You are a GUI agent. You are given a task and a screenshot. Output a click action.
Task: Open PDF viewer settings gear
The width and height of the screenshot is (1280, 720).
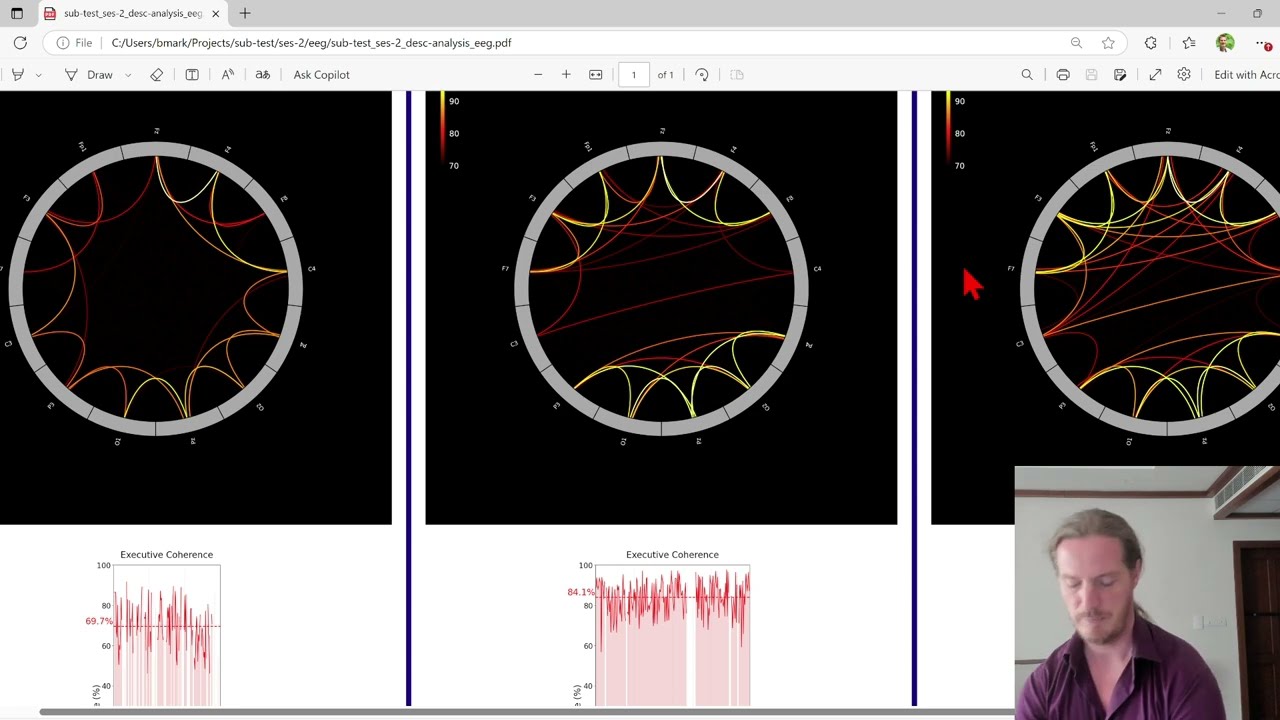pos(1184,75)
